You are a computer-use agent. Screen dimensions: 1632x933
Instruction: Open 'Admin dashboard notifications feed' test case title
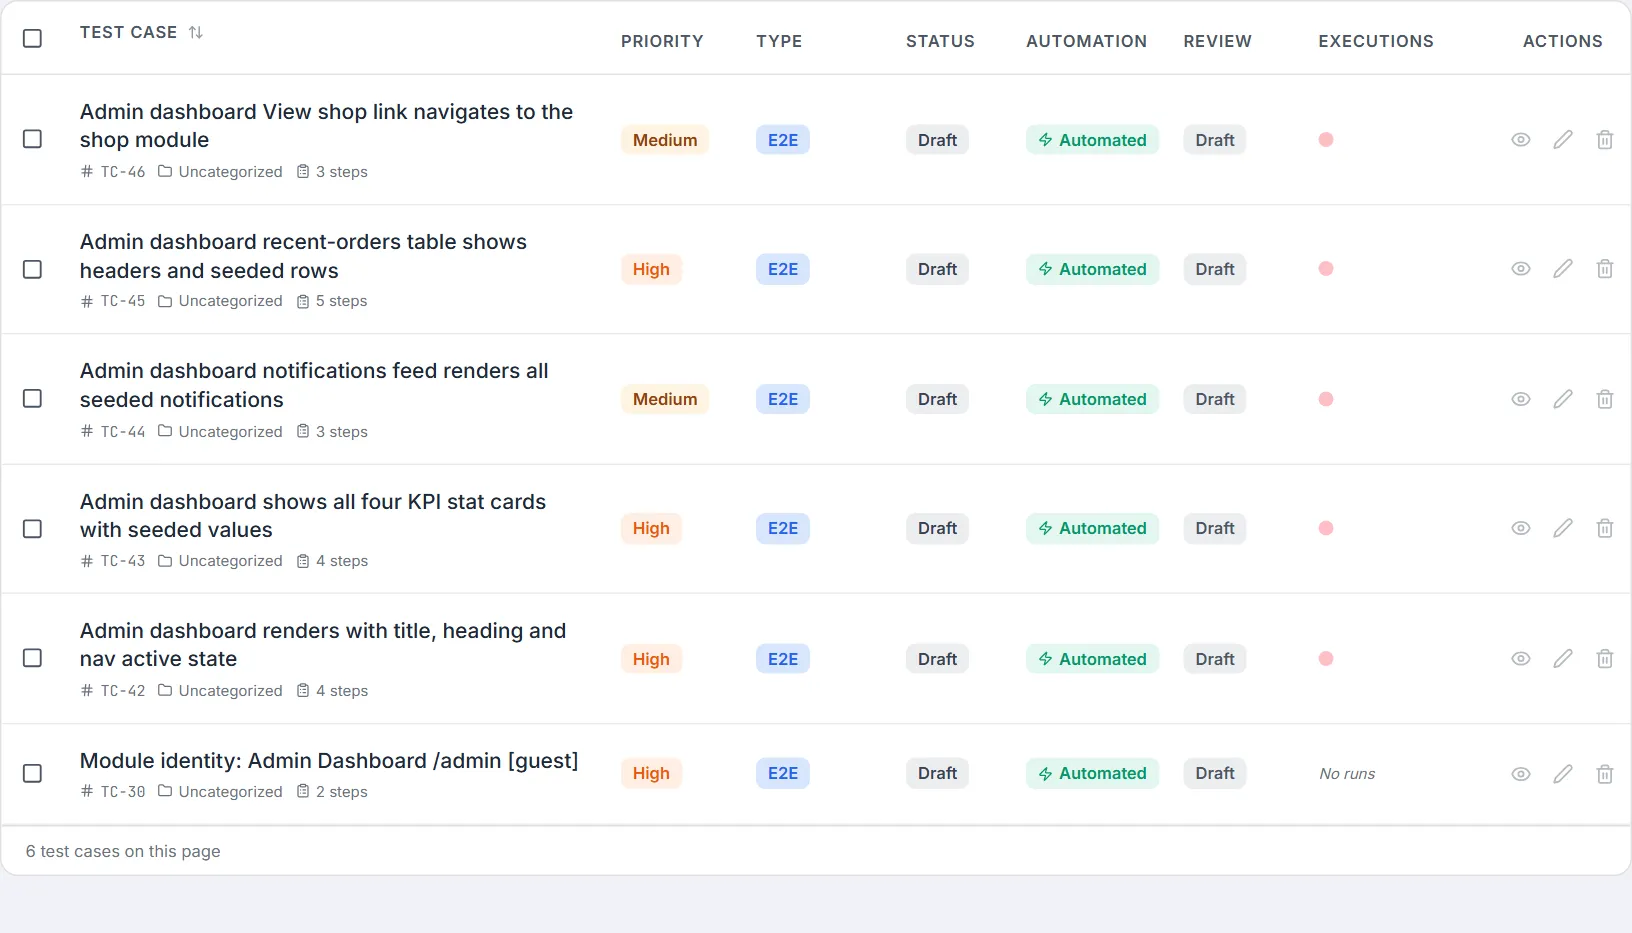click(x=314, y=385)
